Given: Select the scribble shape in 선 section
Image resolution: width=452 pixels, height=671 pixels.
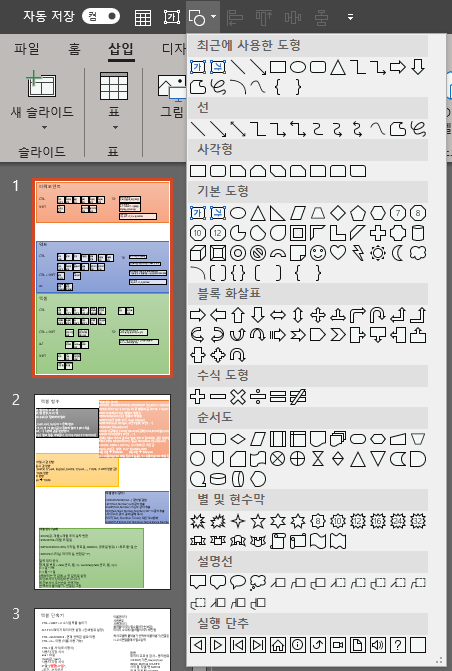Looking at the screenshot, I should [418, 129].
